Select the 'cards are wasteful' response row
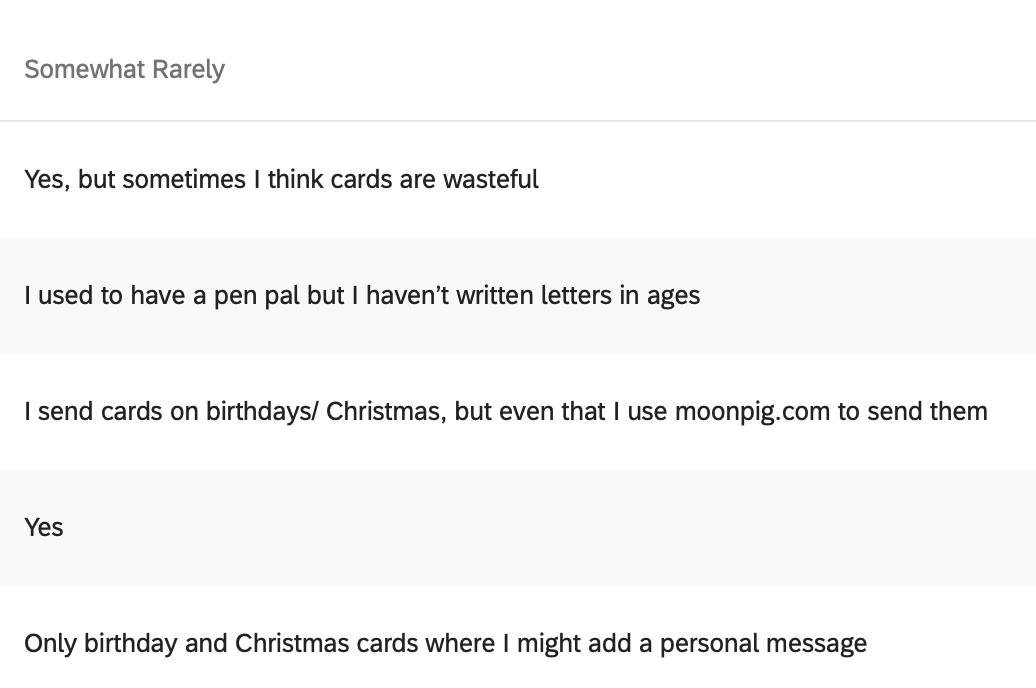The height and width of the screenshot is (688, 1036). click(x=517, y=180)
